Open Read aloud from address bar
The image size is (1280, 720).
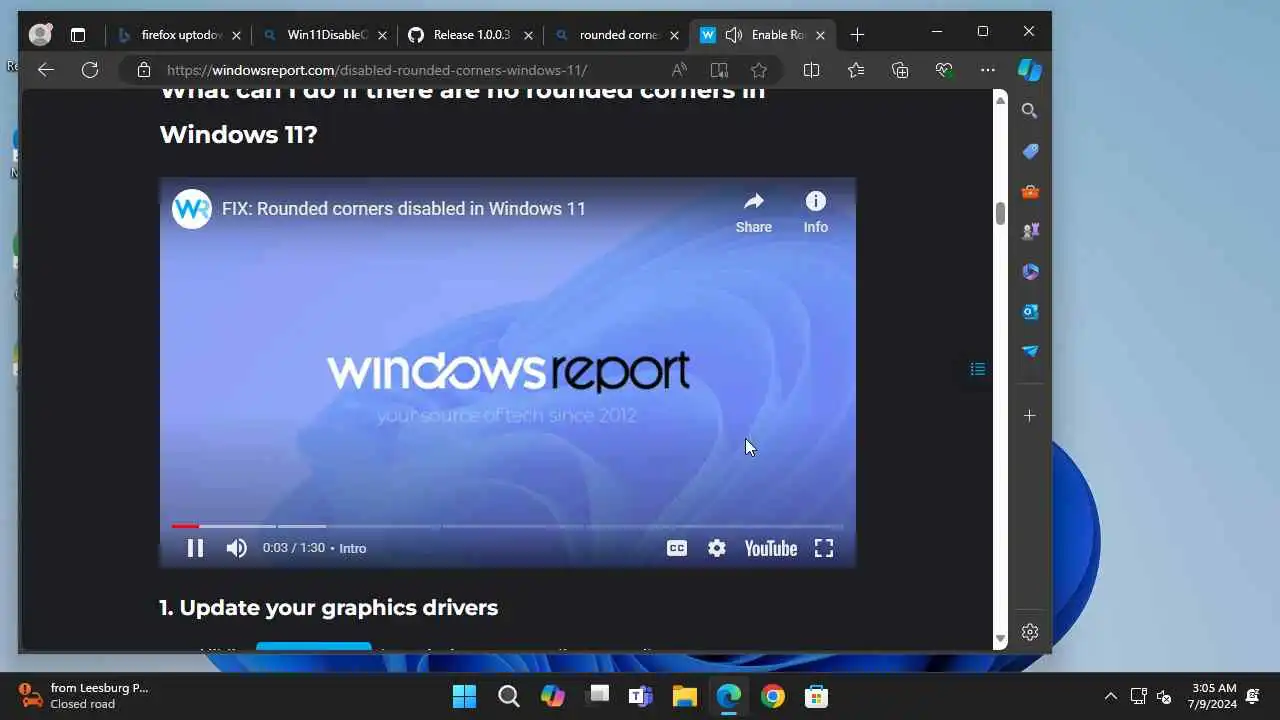(x=679, y=70)
